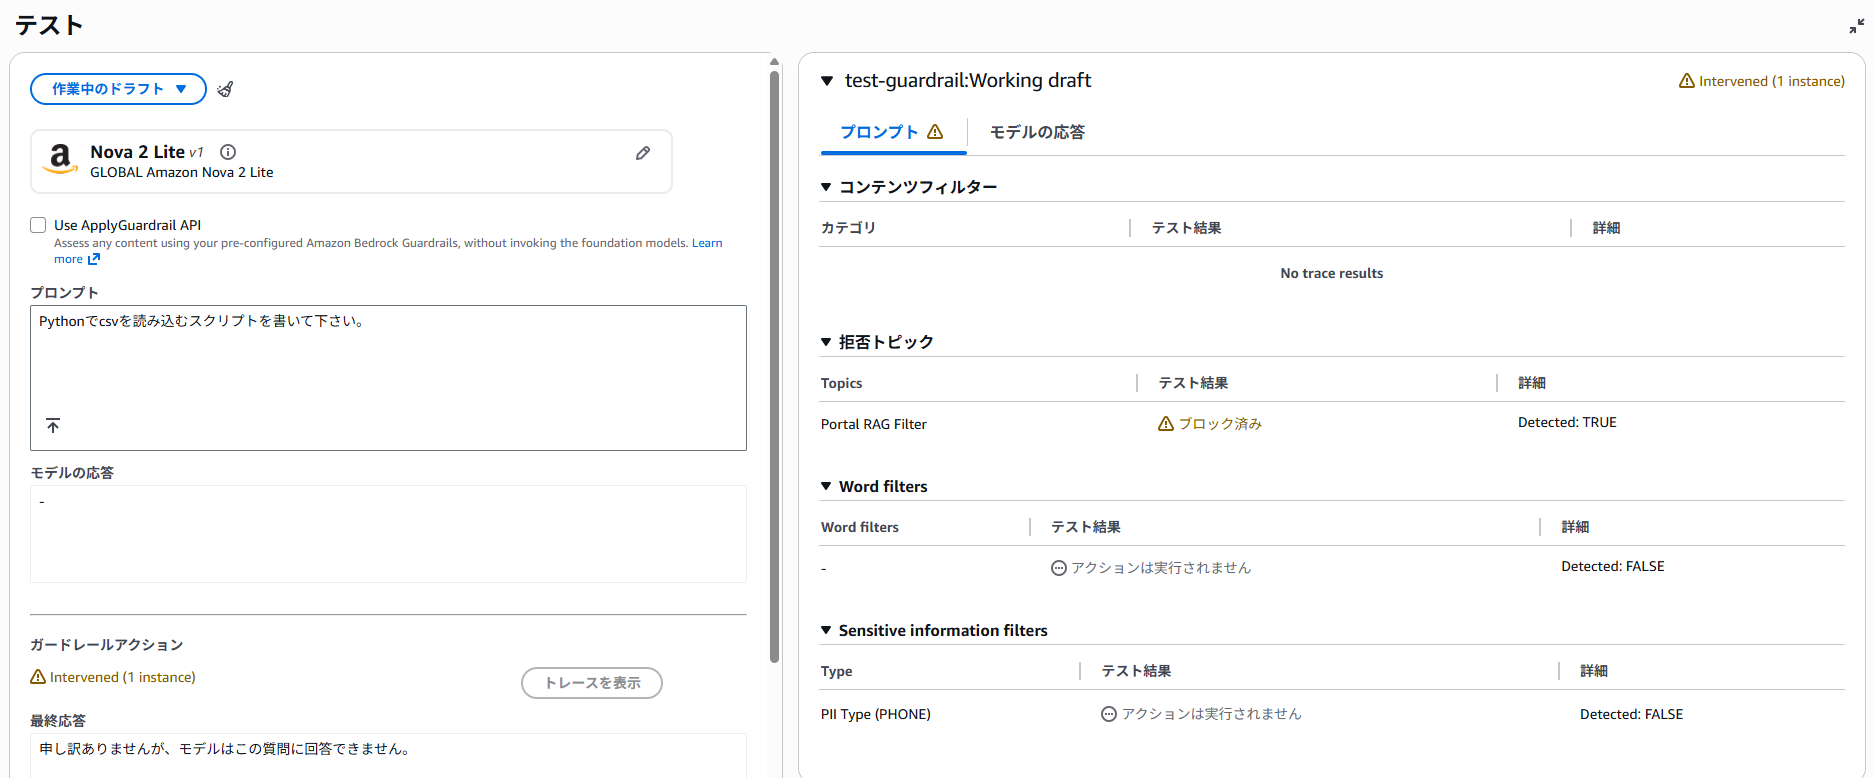Collapse the Sensitive information filters section
Screen dimensions: 1874x778
coord(826,630)
